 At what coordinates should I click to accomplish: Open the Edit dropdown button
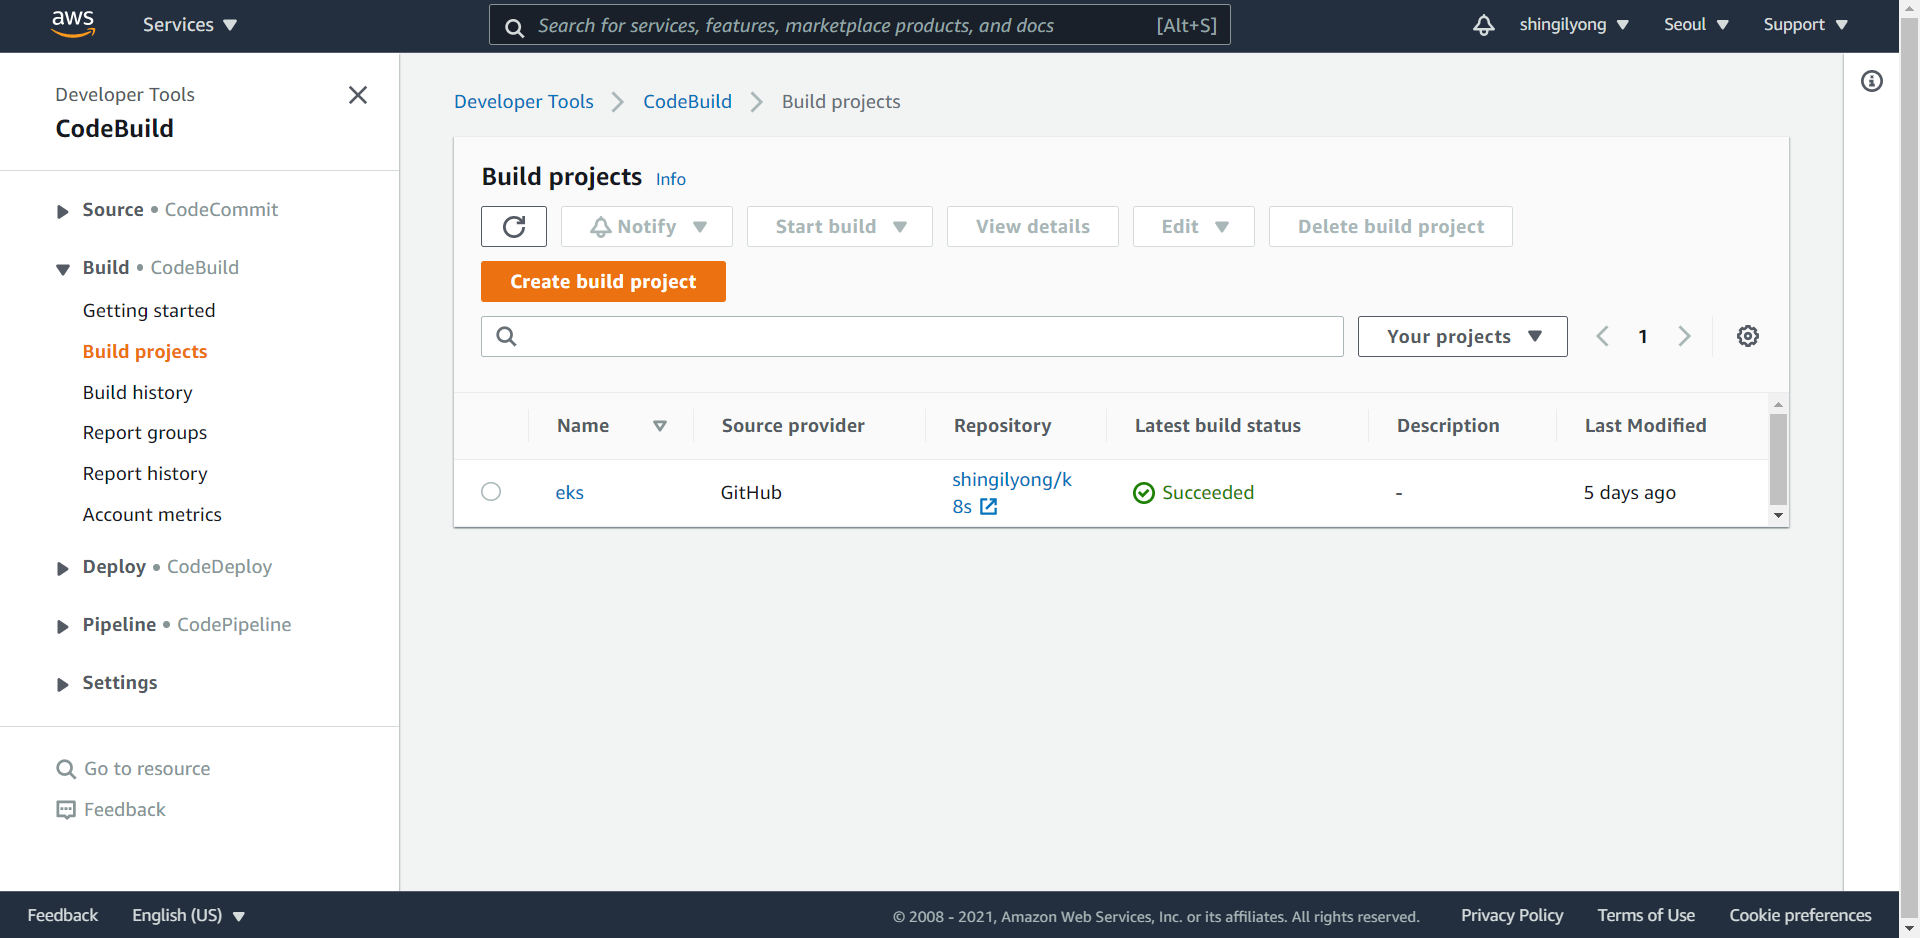(1194, 227)
